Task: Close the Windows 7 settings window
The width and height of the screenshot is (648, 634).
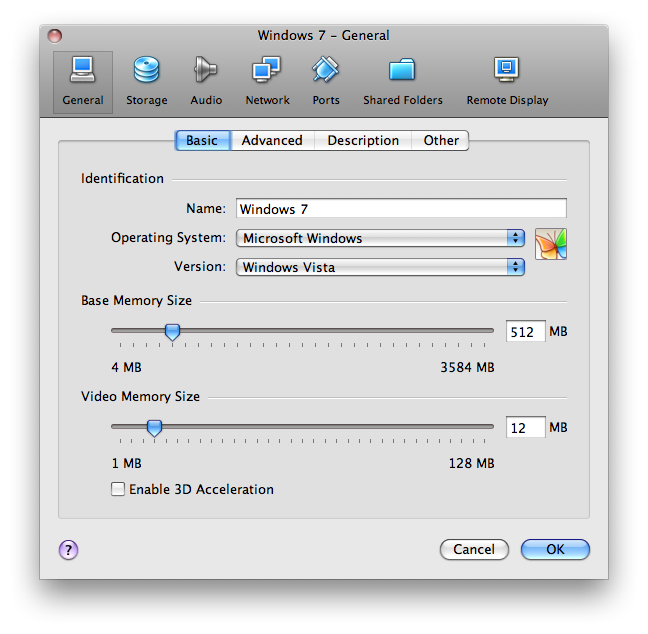Action: click(55, 36)
